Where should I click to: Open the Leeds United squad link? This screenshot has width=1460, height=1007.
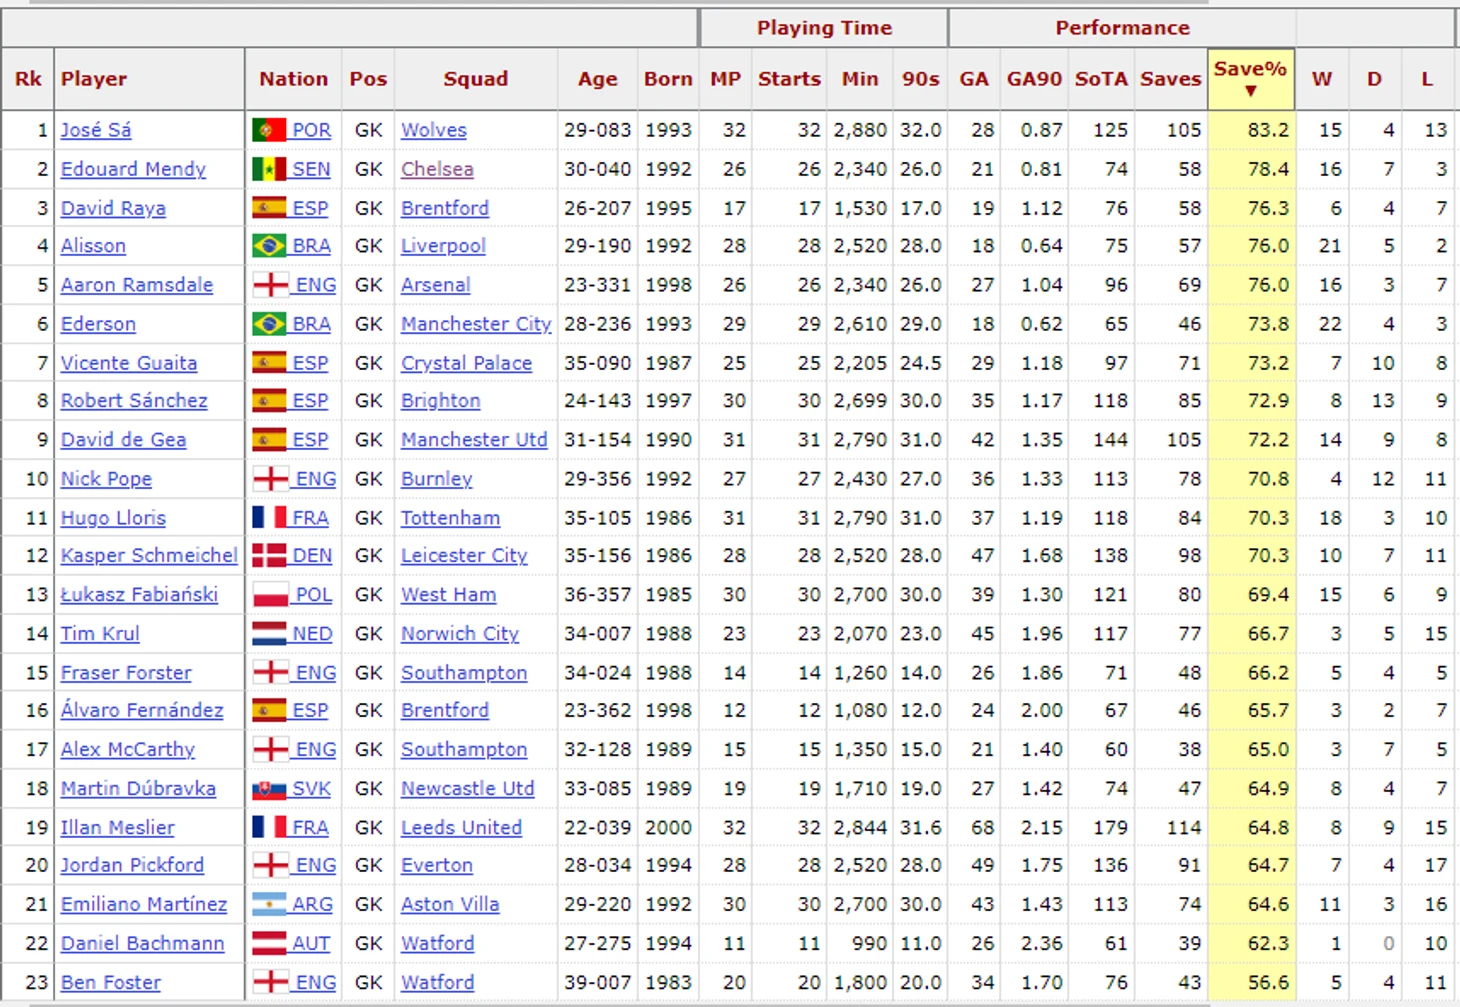pyautogui.click(x=461, y=828)
